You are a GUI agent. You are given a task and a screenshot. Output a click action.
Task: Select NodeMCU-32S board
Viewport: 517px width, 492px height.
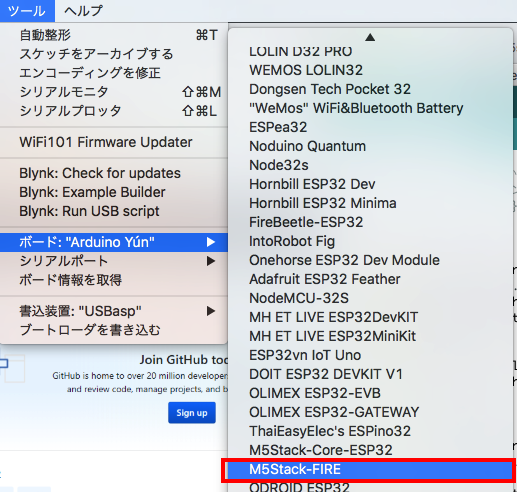370,298
